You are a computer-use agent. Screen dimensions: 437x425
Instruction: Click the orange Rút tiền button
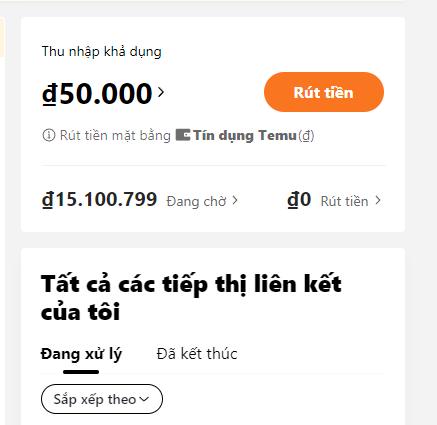click(324, 92)
